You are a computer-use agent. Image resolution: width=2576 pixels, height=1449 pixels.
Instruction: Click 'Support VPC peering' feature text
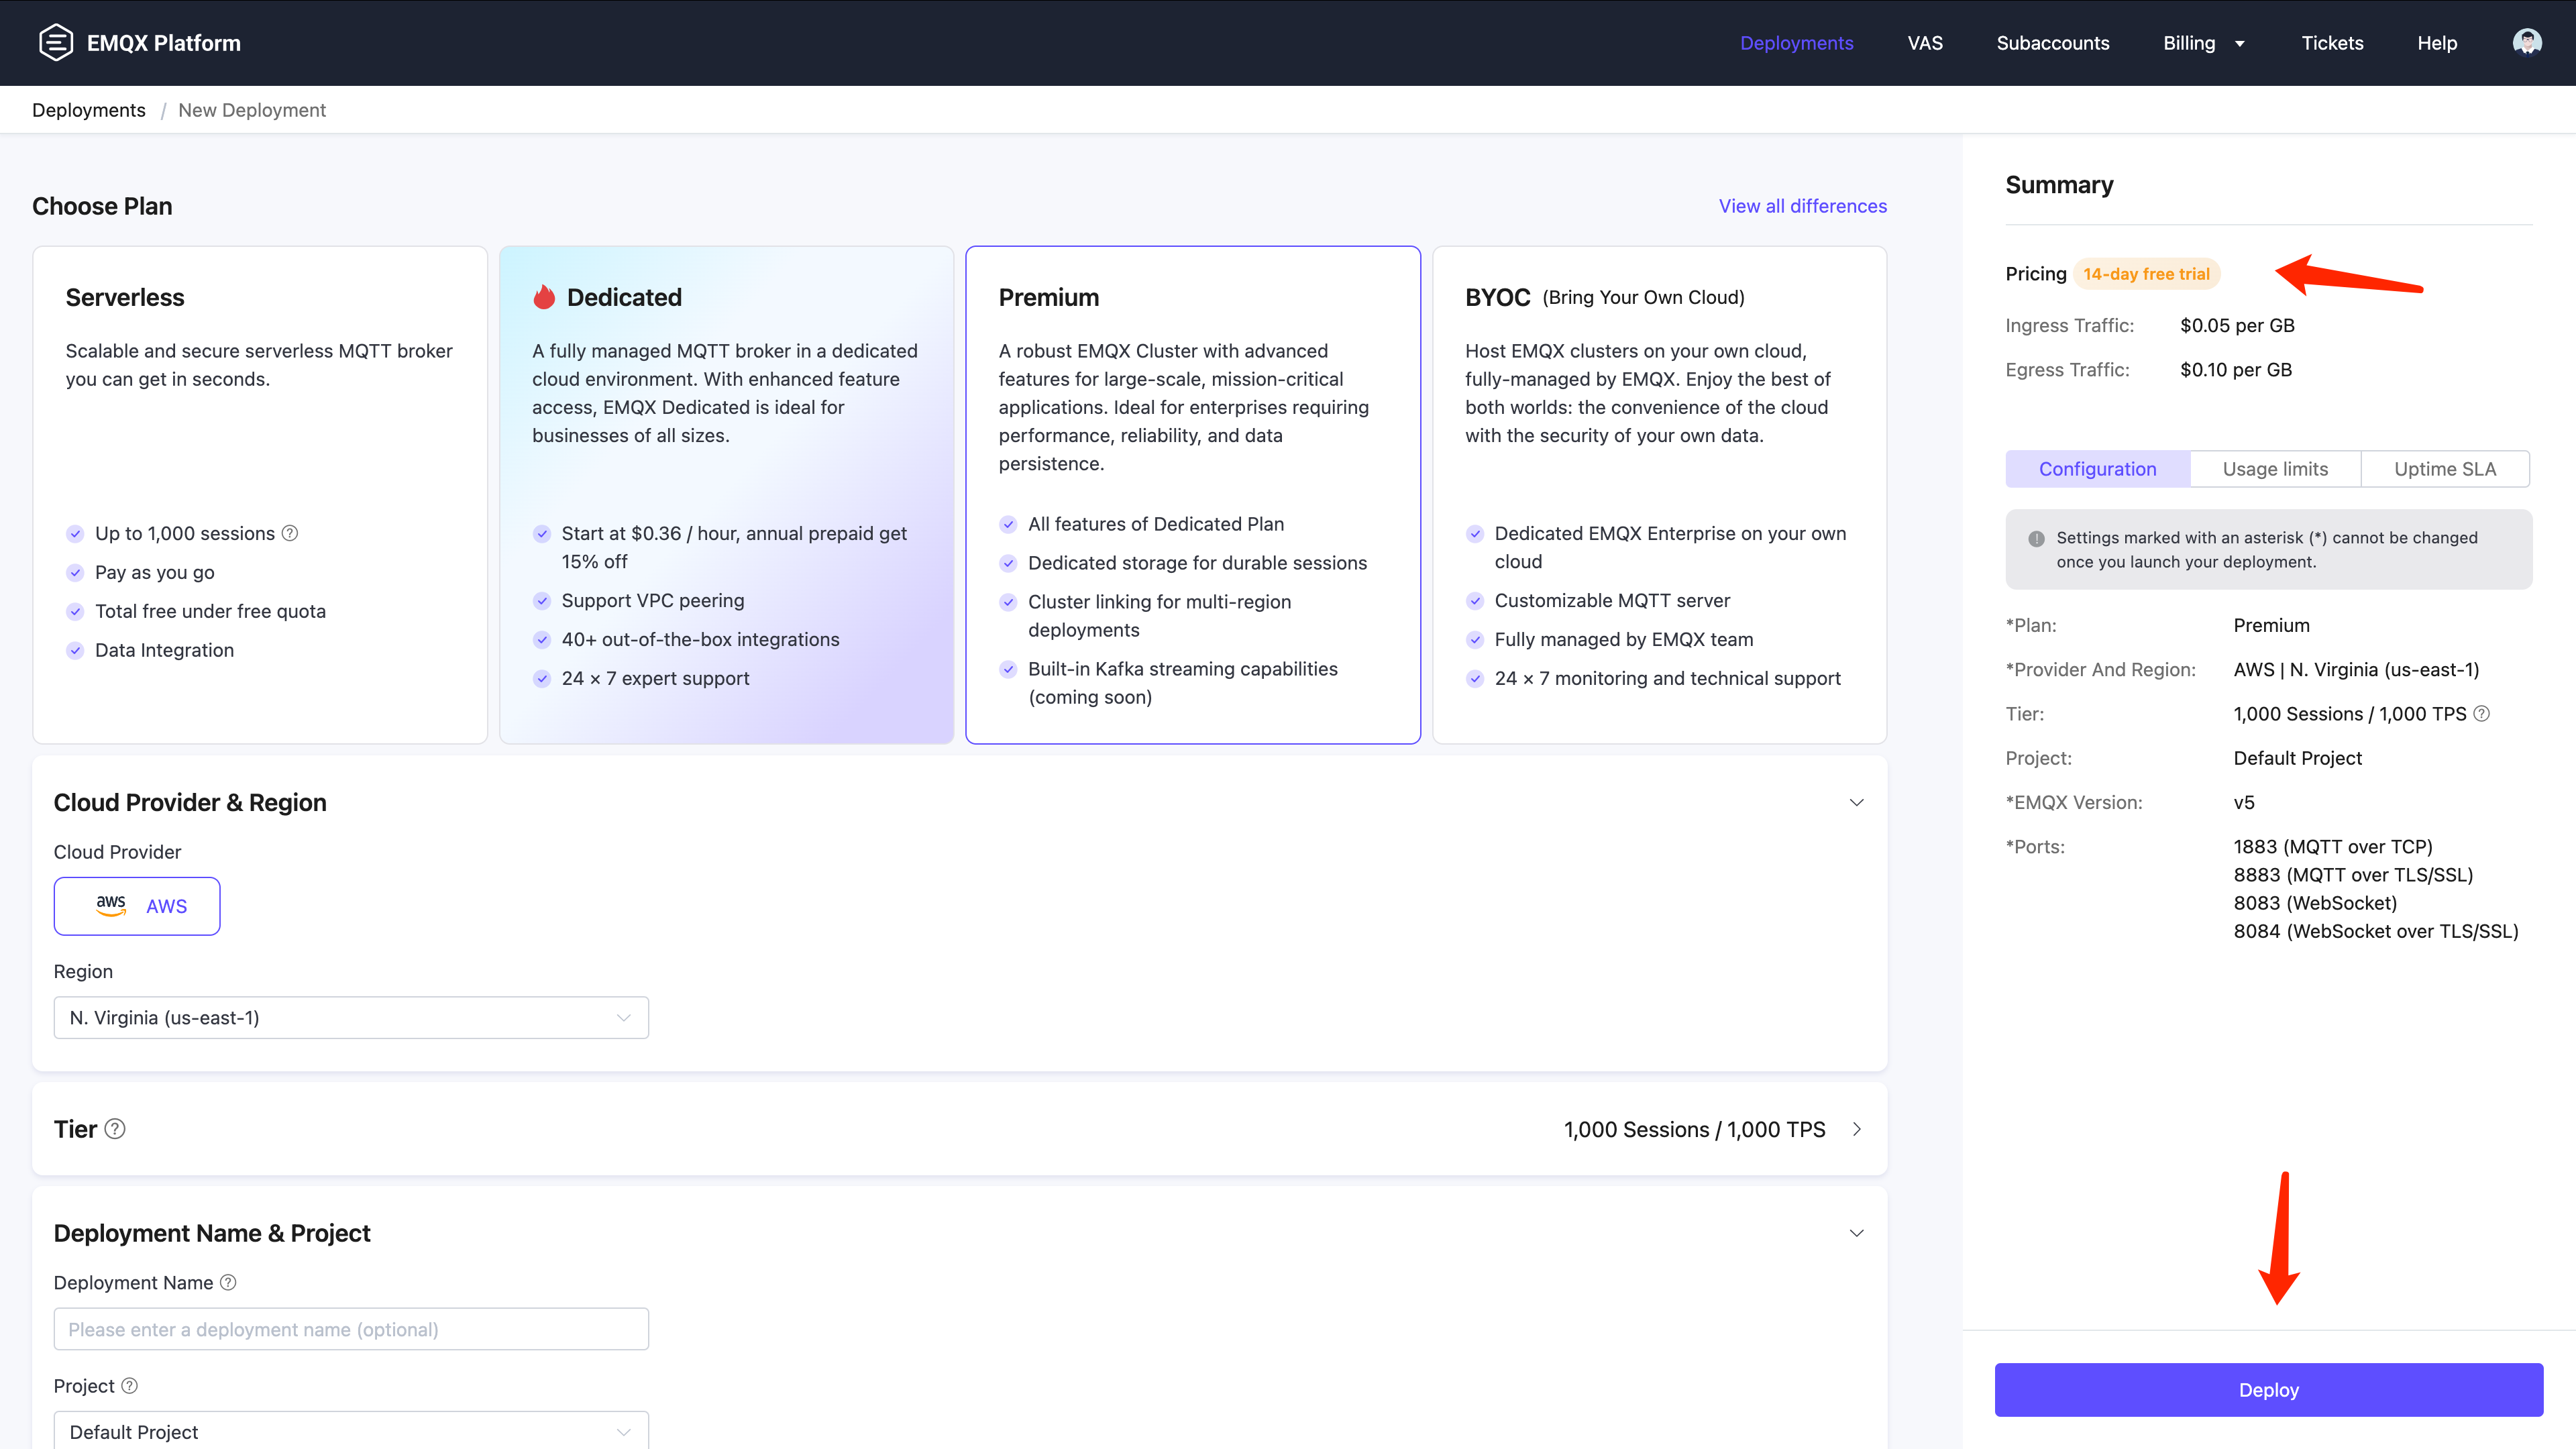pos(653,600)
